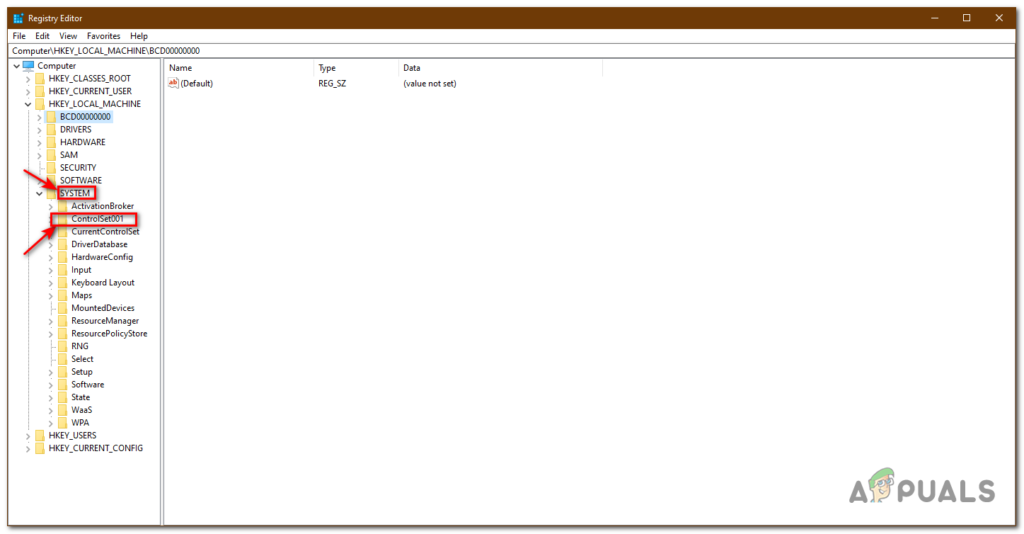Click the SECURITY folder icon
This screenshot has height=534, width=1024.
[51, 168]
